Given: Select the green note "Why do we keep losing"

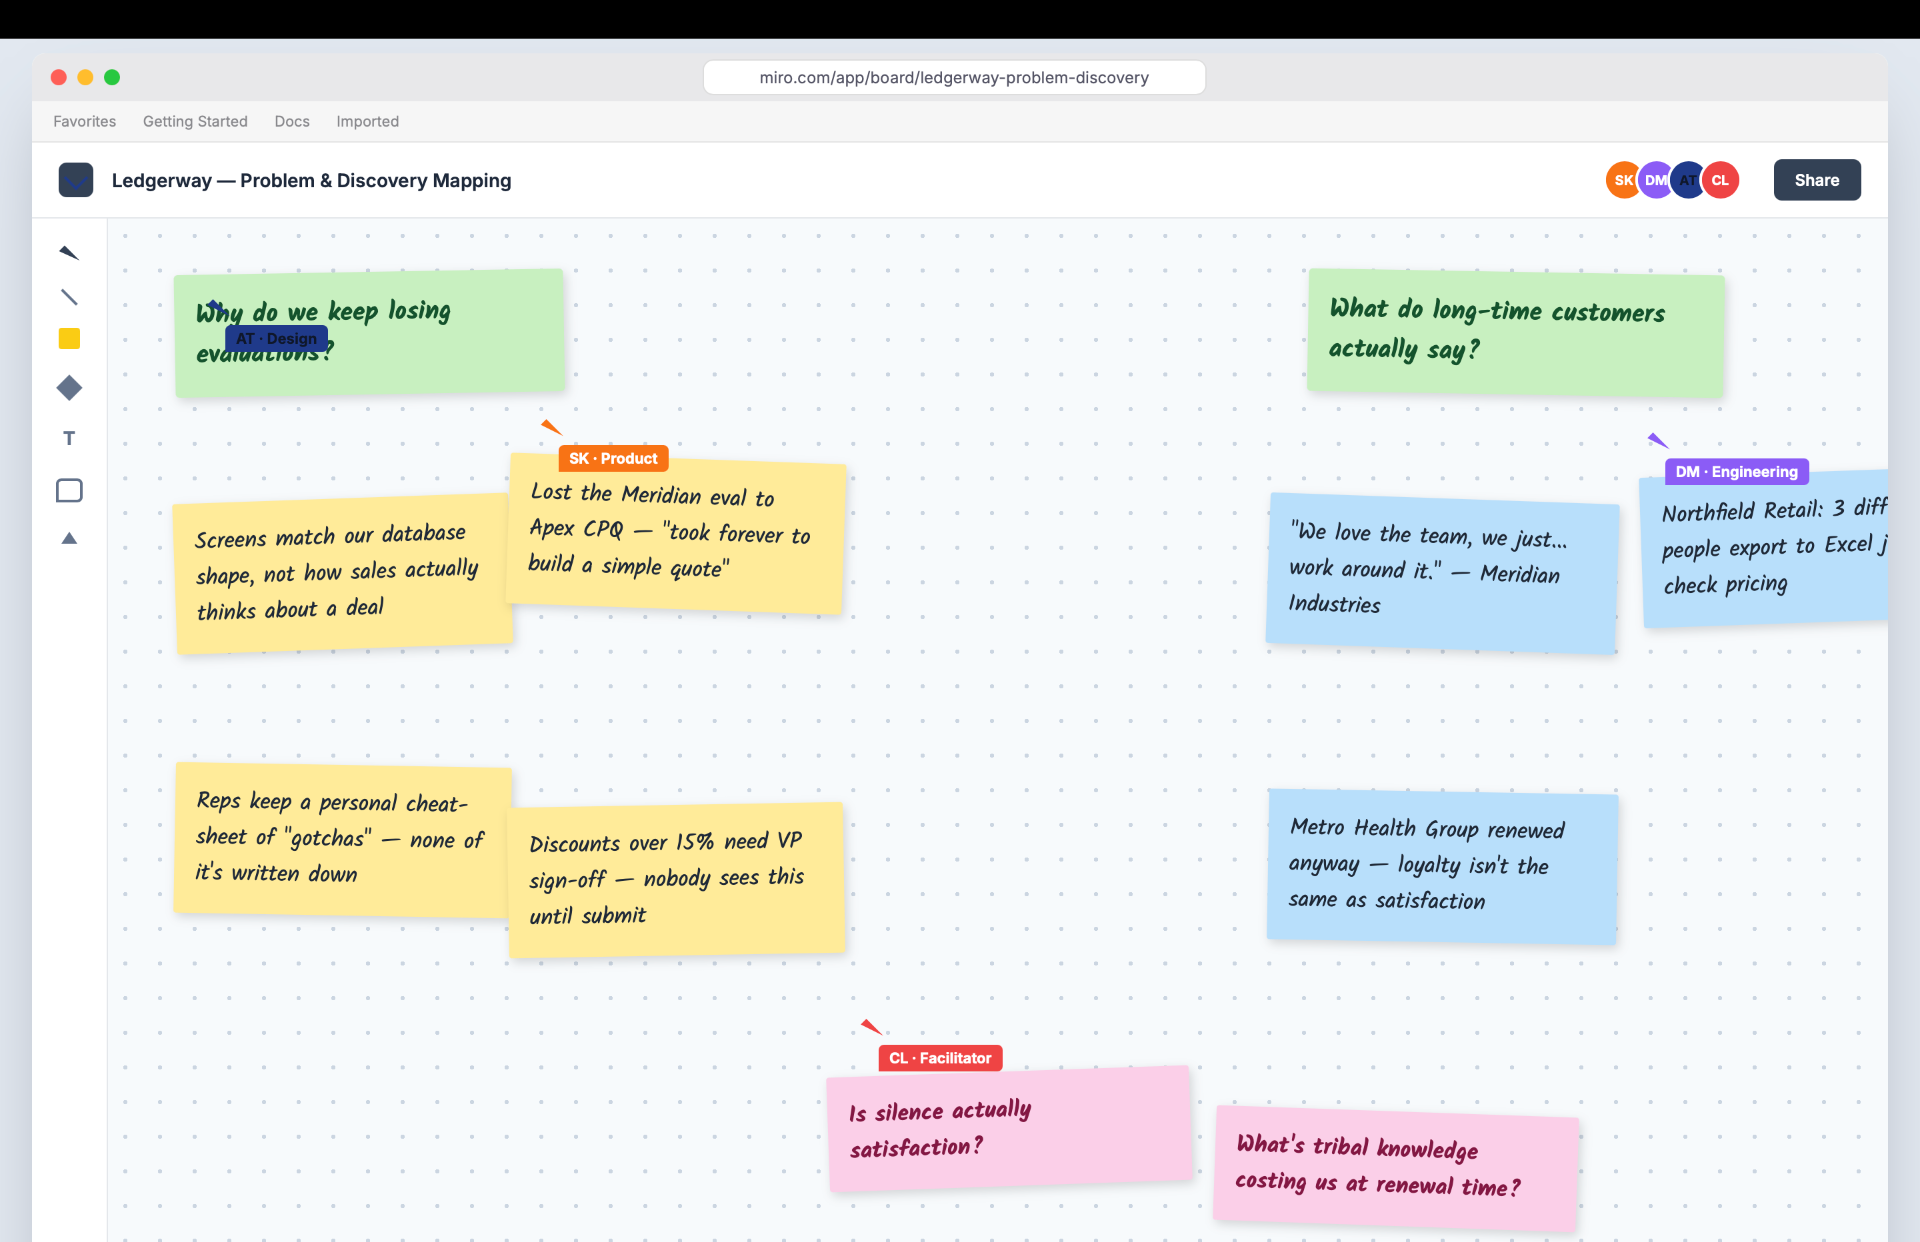Looking at the screenshot, I should coord(370,333).
